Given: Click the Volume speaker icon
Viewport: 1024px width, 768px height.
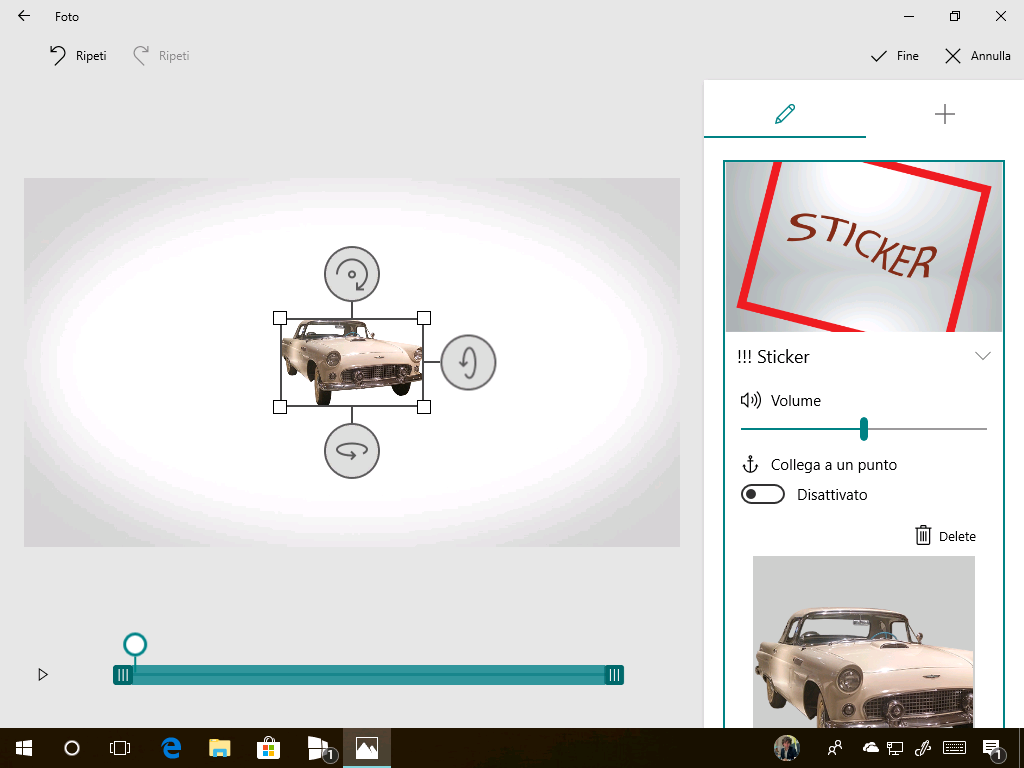Looking at the screenshot, I should 750,400.
